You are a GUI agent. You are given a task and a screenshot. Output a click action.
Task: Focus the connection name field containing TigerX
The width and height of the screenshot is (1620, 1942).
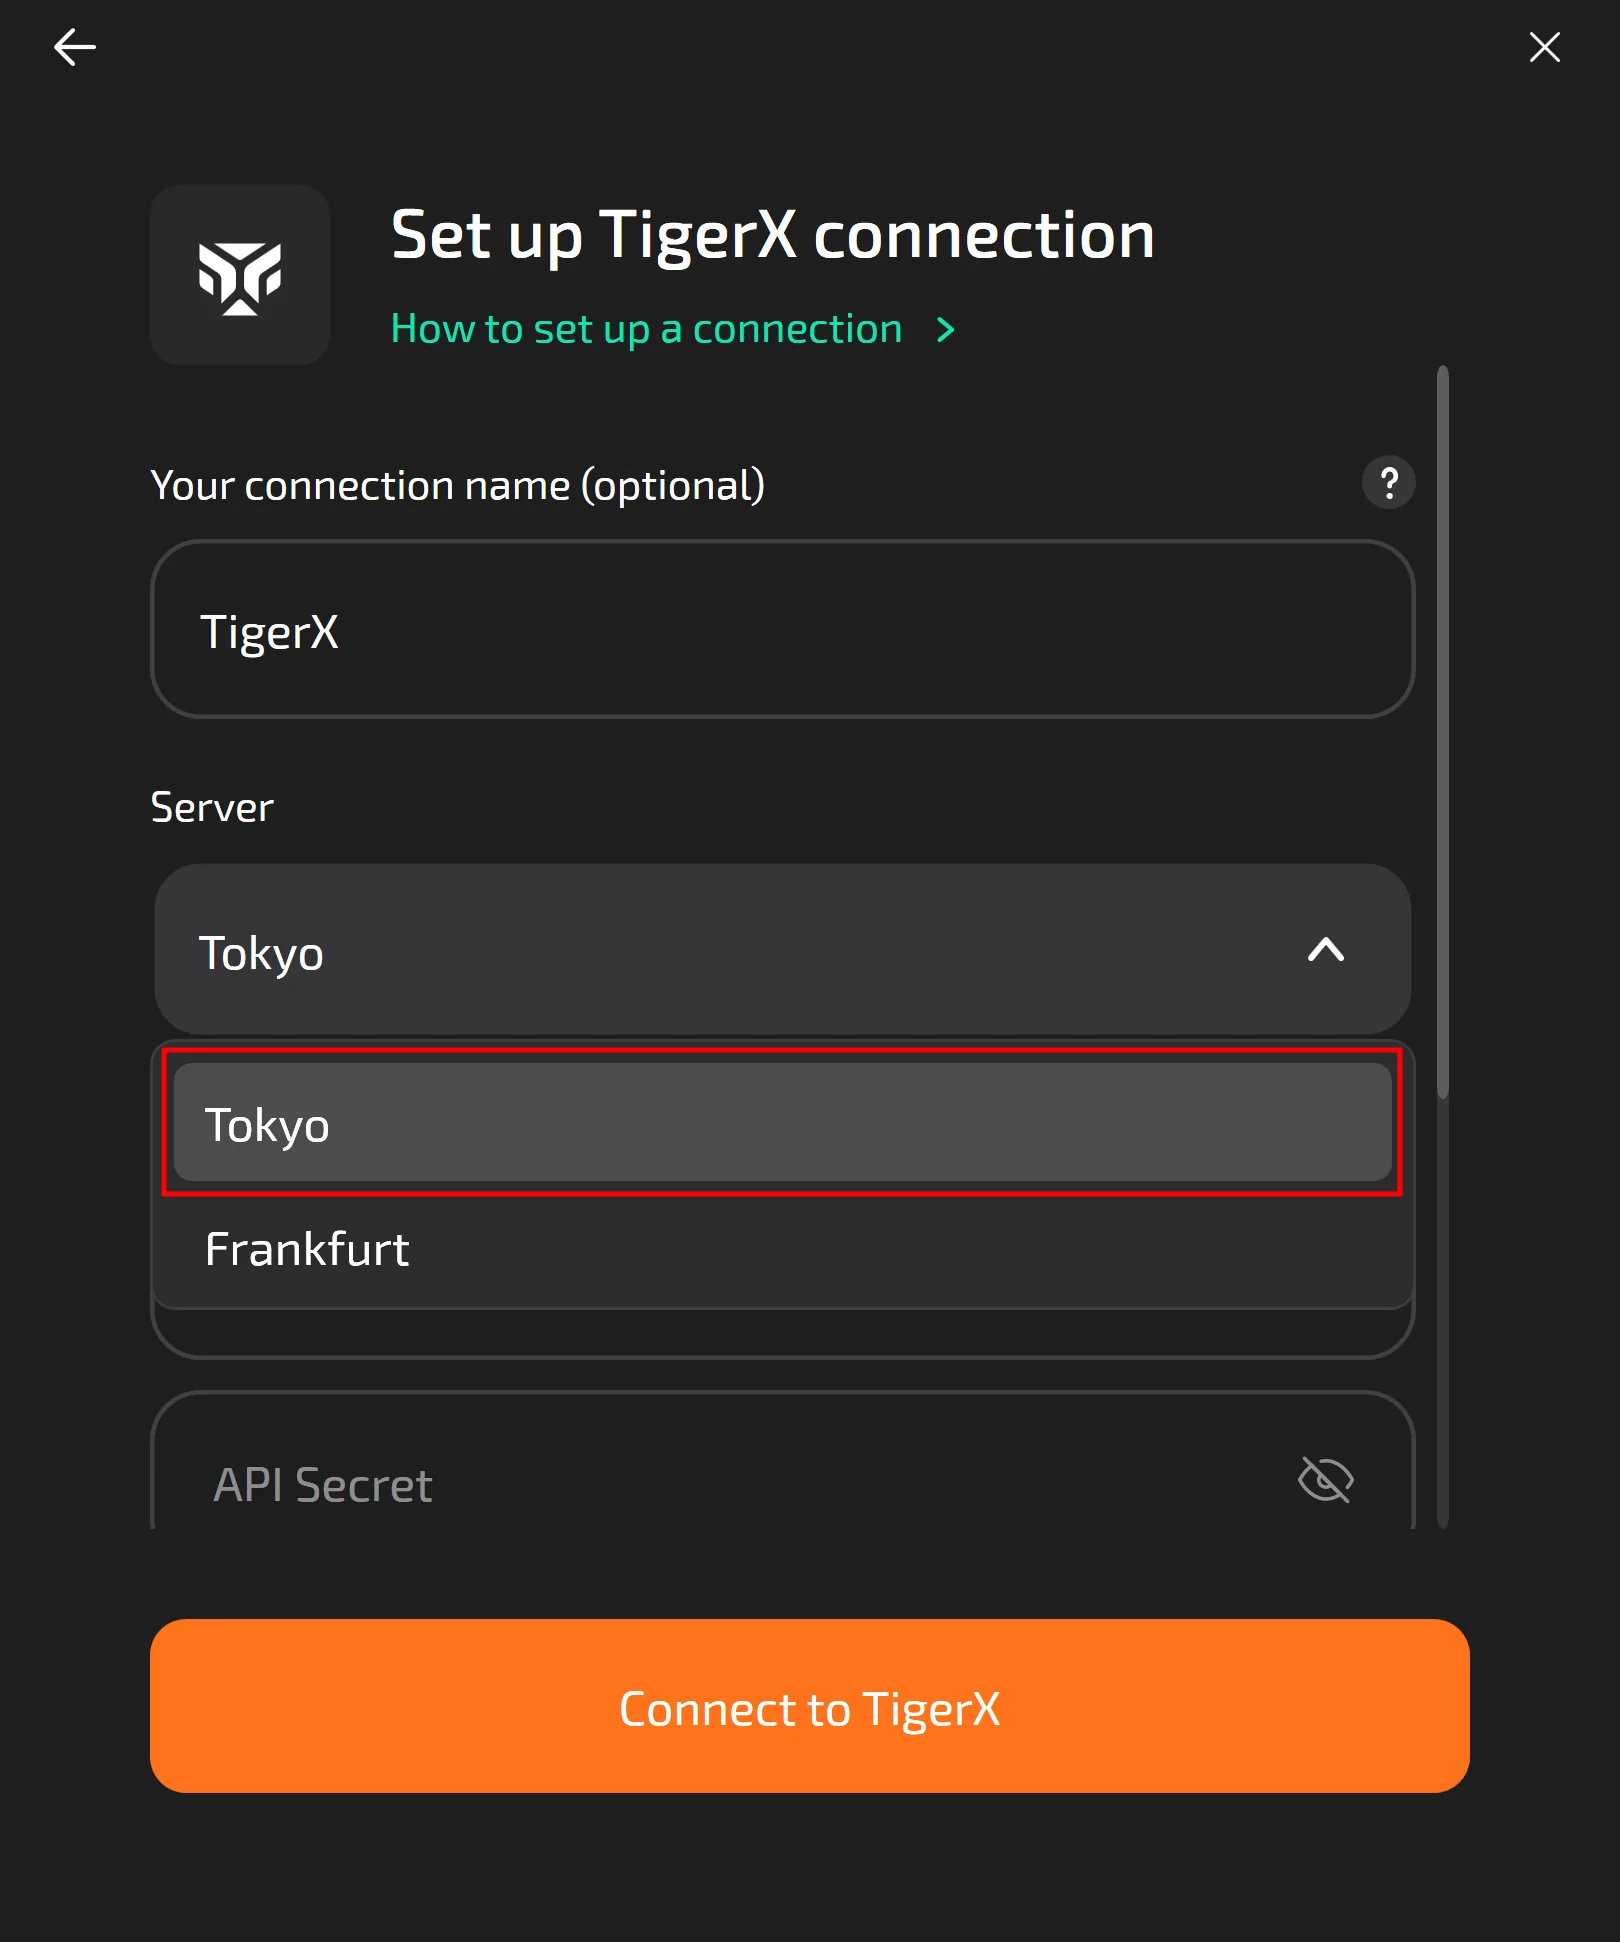tap(782, 630)
